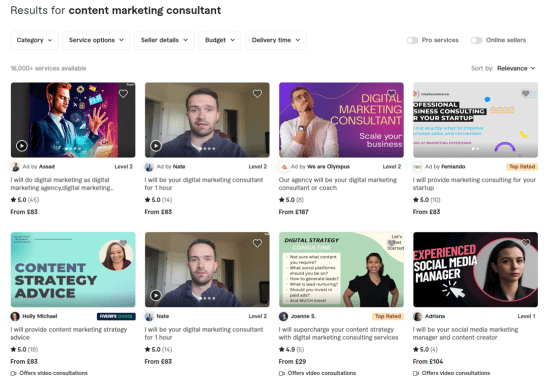Favorite Assad's gig with the heart icon
This screenshot has height=378, width=551.
point(123,94)
